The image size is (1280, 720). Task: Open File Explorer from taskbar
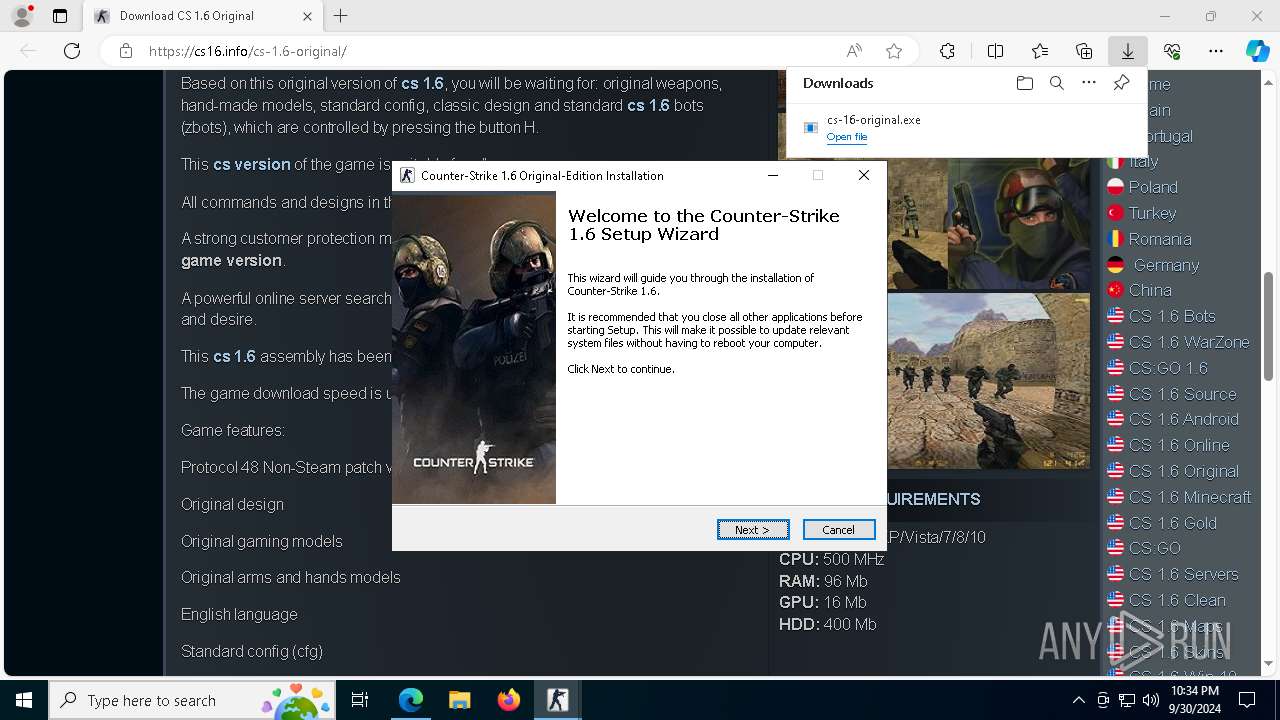(x=460, y=700)
